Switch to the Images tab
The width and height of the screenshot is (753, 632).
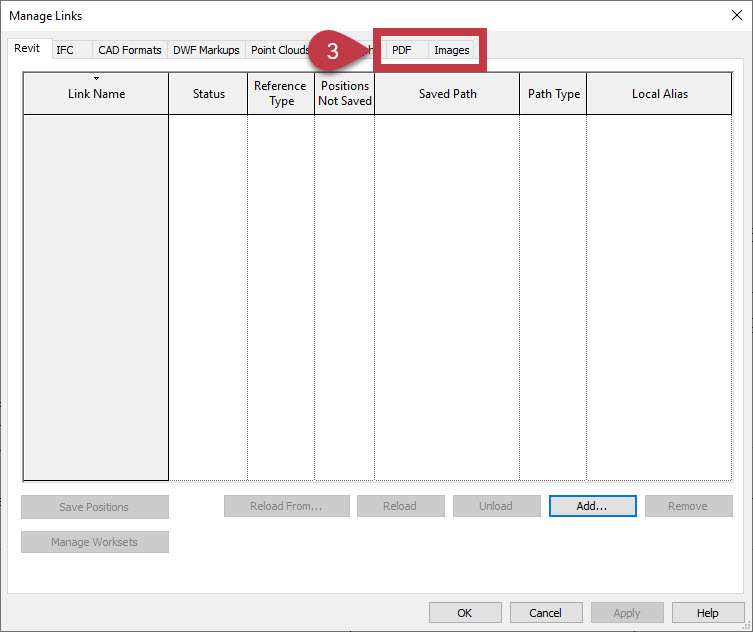coord(451,50)
